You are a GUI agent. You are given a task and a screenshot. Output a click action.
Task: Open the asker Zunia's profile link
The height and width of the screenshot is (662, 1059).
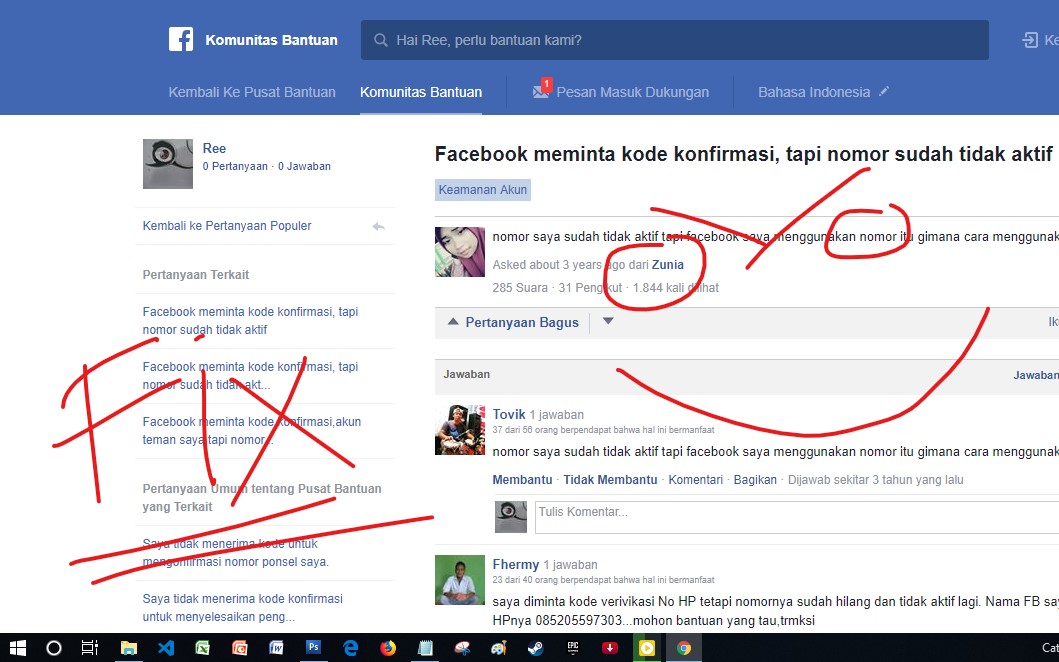coord(667,265)
